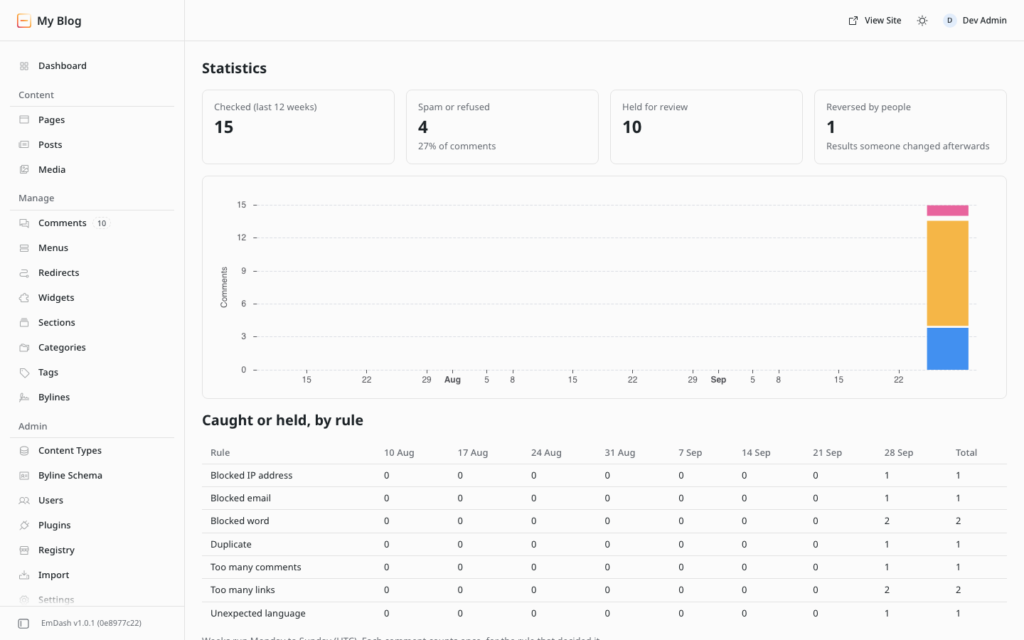This screenshot has height=640, width=1024.
Task: Click the orange segment of chart bar
Action: 947,273
